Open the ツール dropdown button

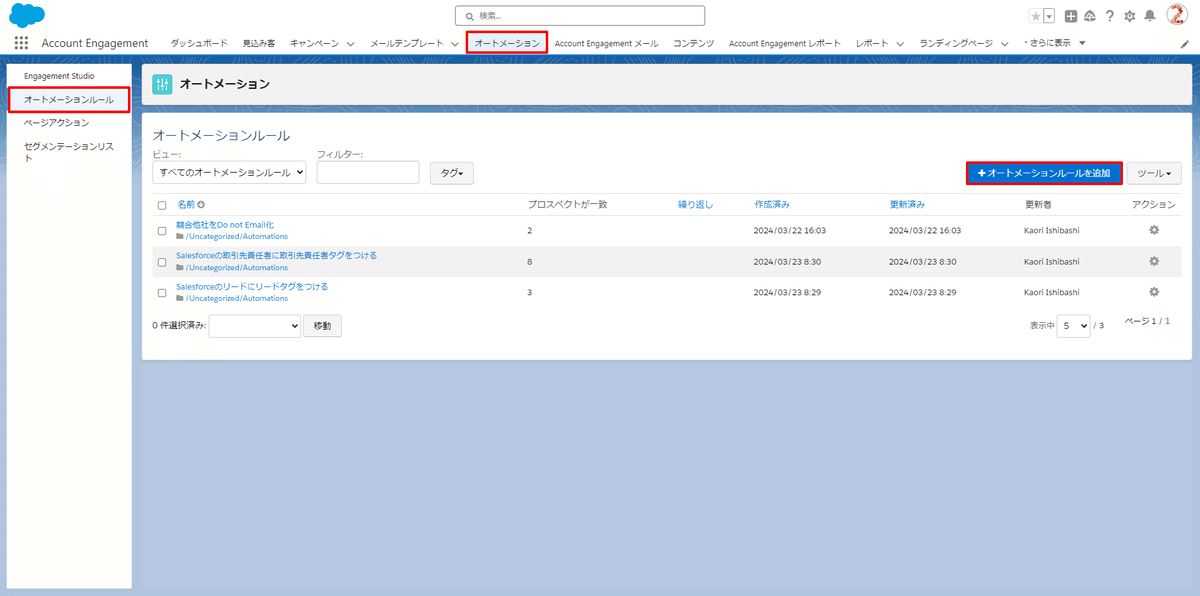coord(1154,173)
